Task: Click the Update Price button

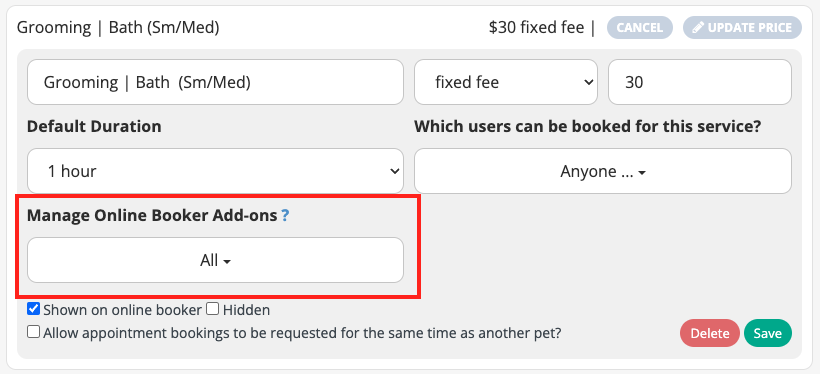Action: pyautogui.click(x=742, y=28)
